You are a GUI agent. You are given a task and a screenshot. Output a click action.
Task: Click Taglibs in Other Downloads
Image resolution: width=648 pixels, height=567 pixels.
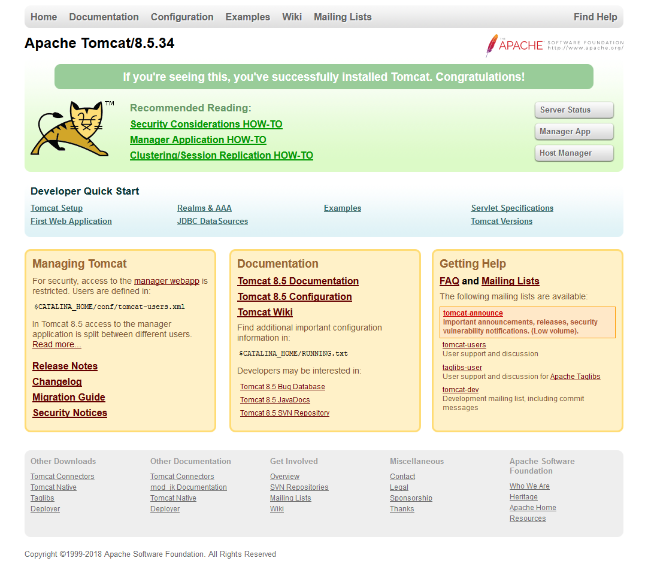tap(42, 498)
